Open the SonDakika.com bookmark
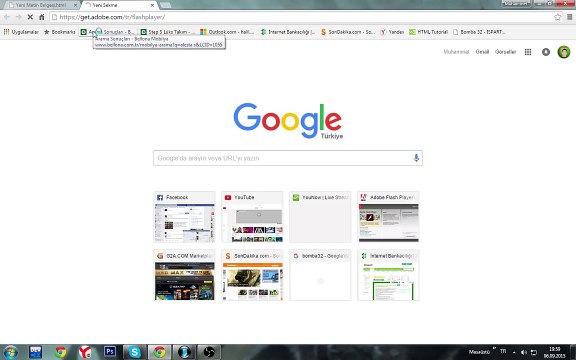 click(x=348, y=32)
